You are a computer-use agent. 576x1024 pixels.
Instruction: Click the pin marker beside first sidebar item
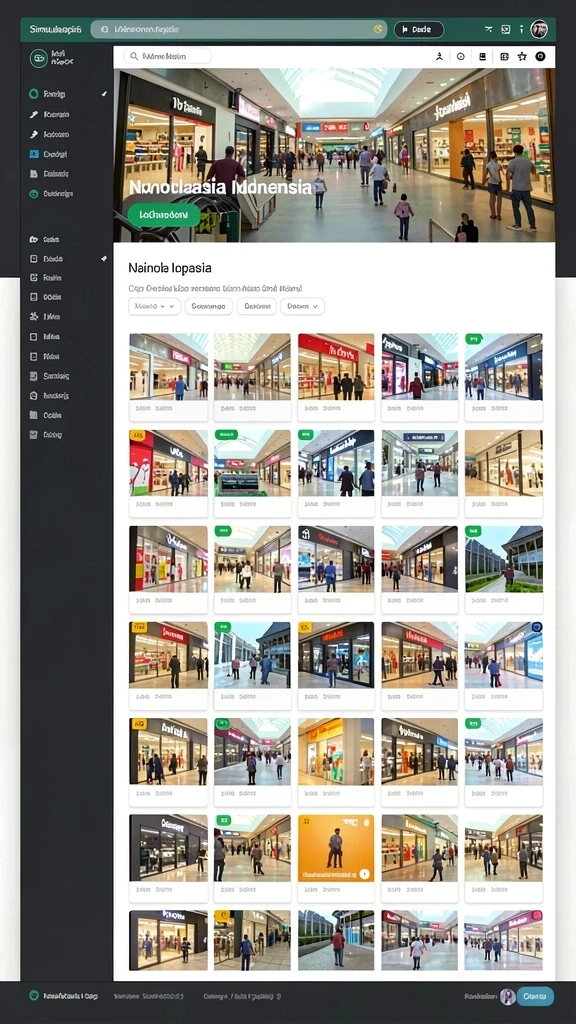(x=104, y=94)
